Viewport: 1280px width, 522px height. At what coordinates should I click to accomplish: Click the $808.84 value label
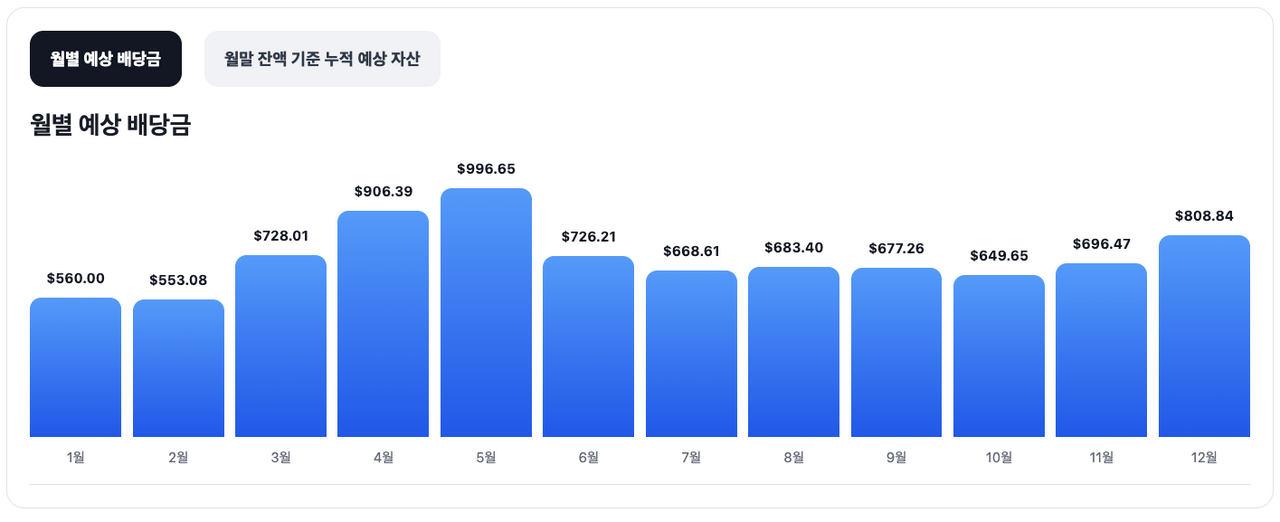(1204, 216)
